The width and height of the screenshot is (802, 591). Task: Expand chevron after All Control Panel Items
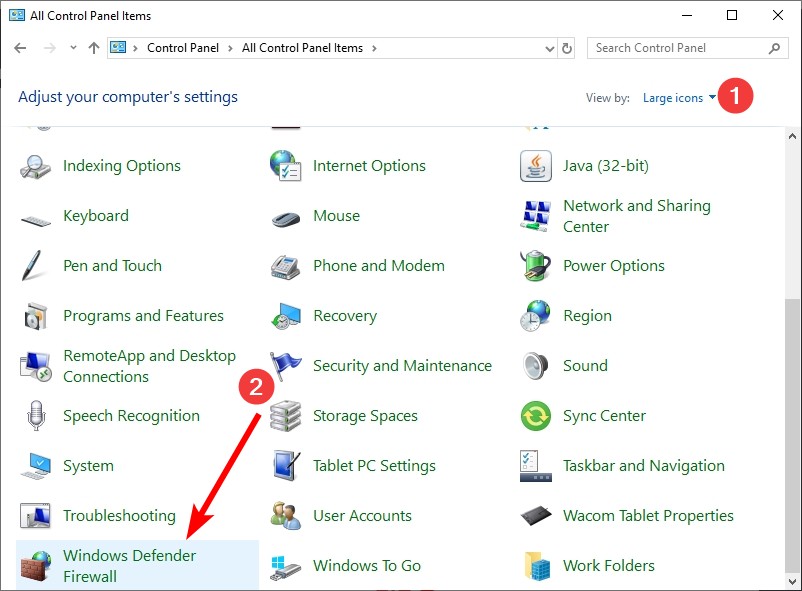point(374,48)
